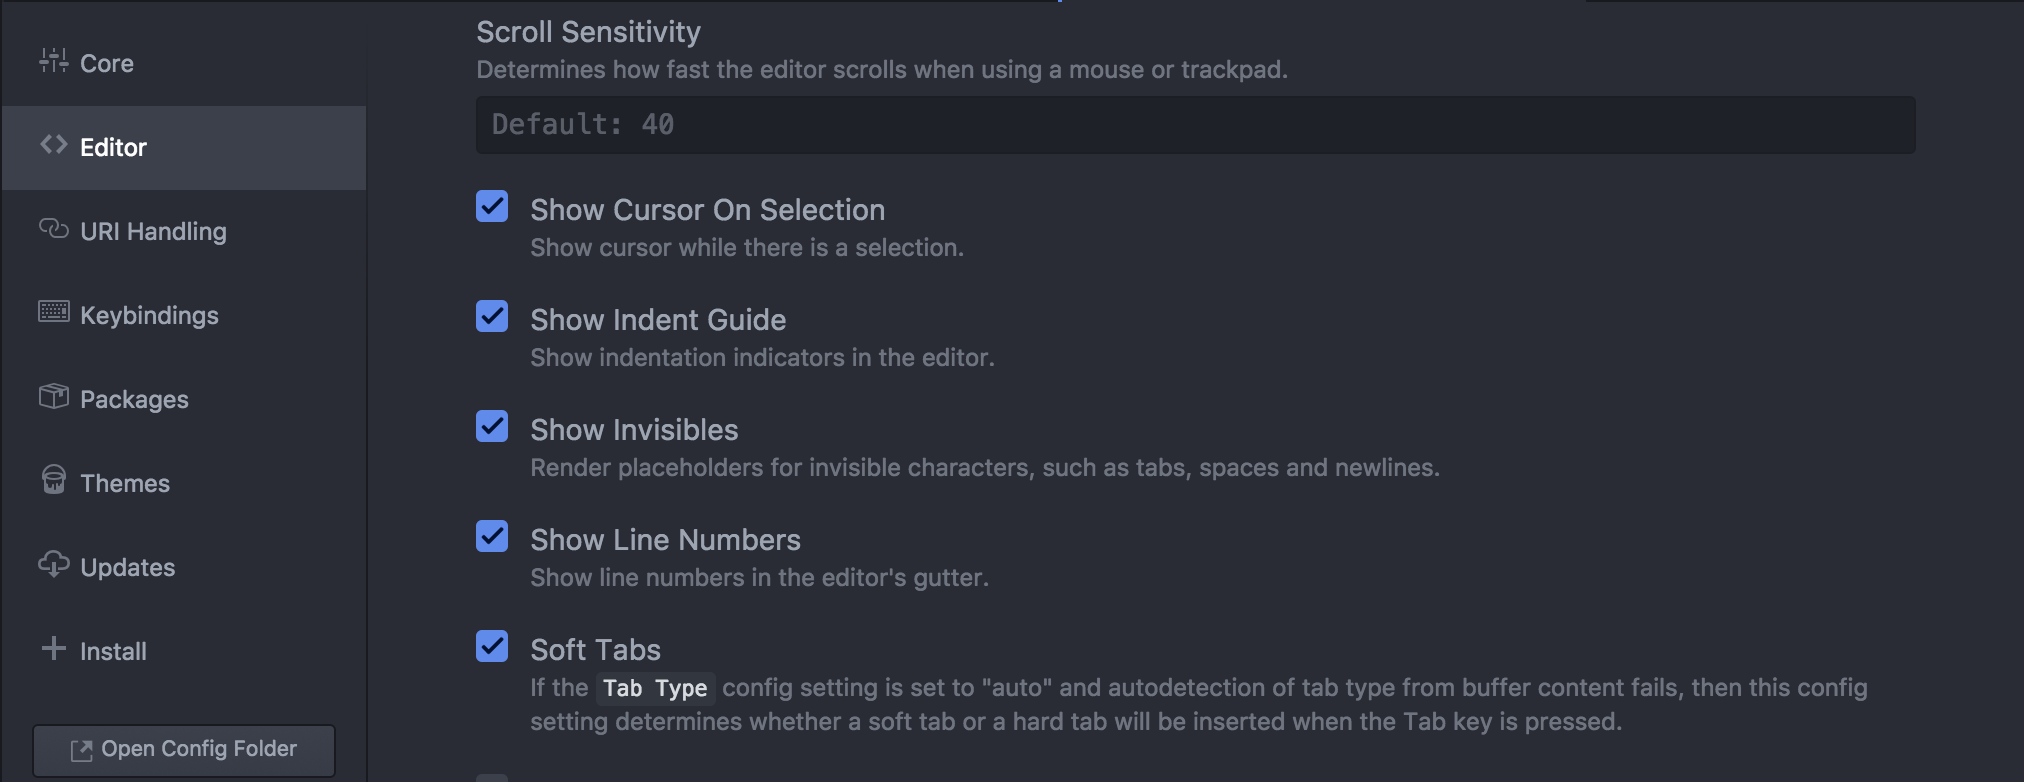Disable the Show Indent Guide checkbox
This screenshot has height=782, width=2024.
click(492, 317)
